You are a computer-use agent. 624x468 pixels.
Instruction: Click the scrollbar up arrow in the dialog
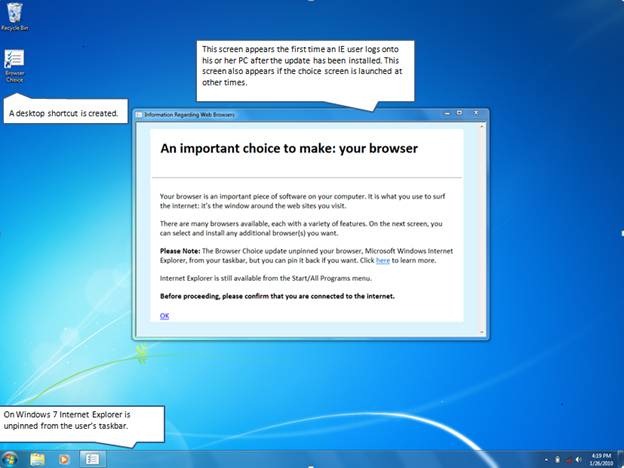coord(482,127)
